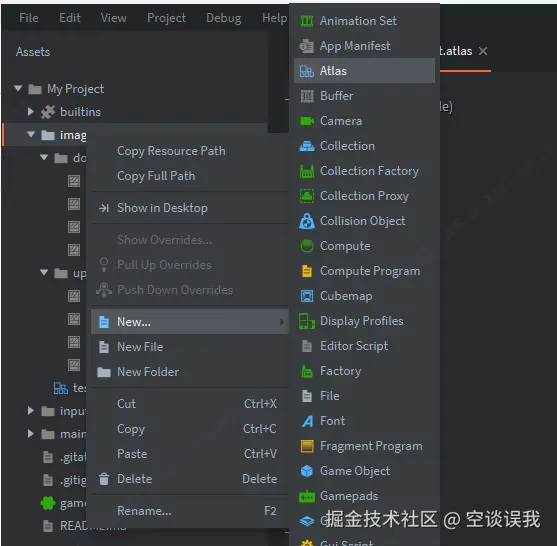557x546 pixels.
Task: Click the Gamepads icon
Action: (307, 496)
